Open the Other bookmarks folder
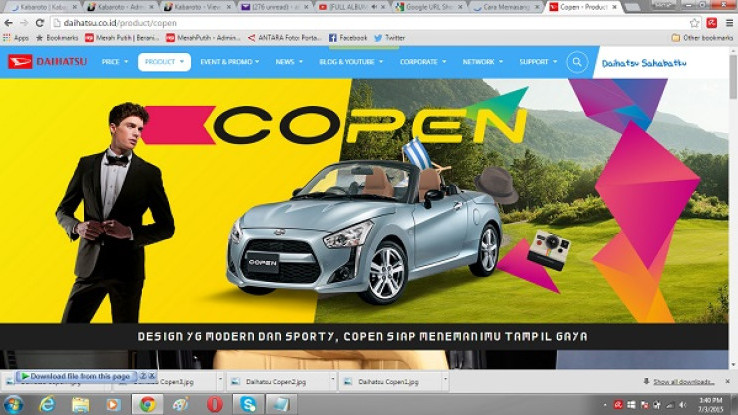Viewport: 738px width, 415px height. click(702, 38)
